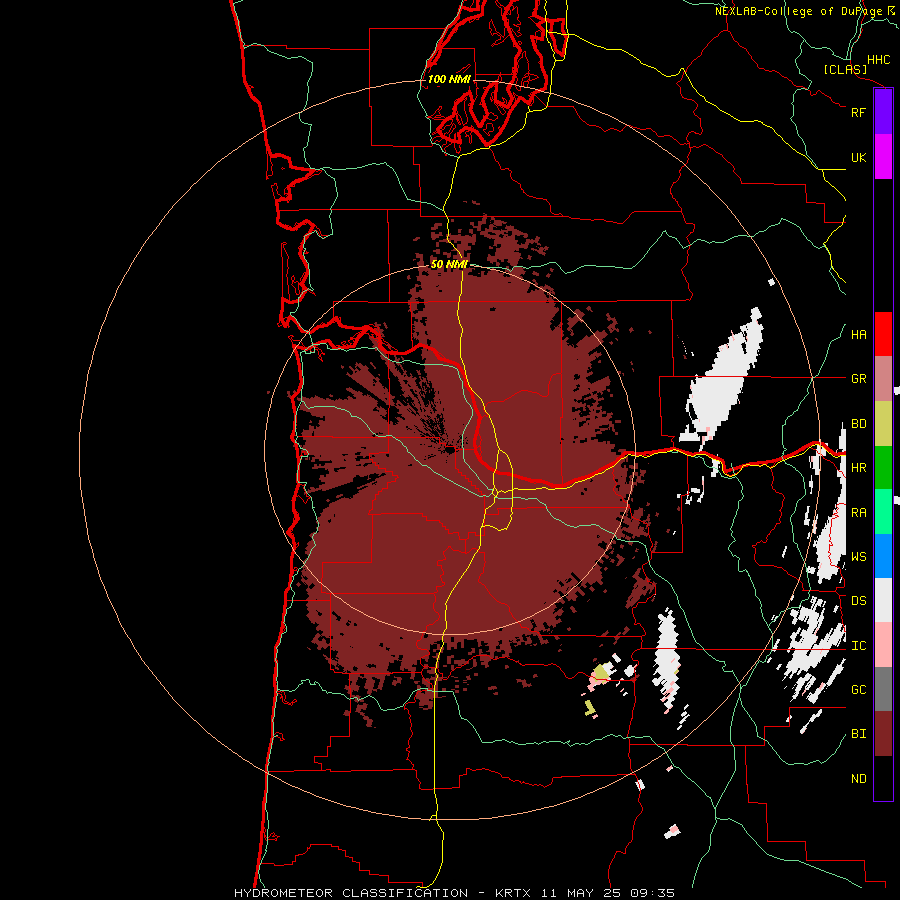Click the GC gray legend swatch
900x900 pixels.
(x=883, y=689)
